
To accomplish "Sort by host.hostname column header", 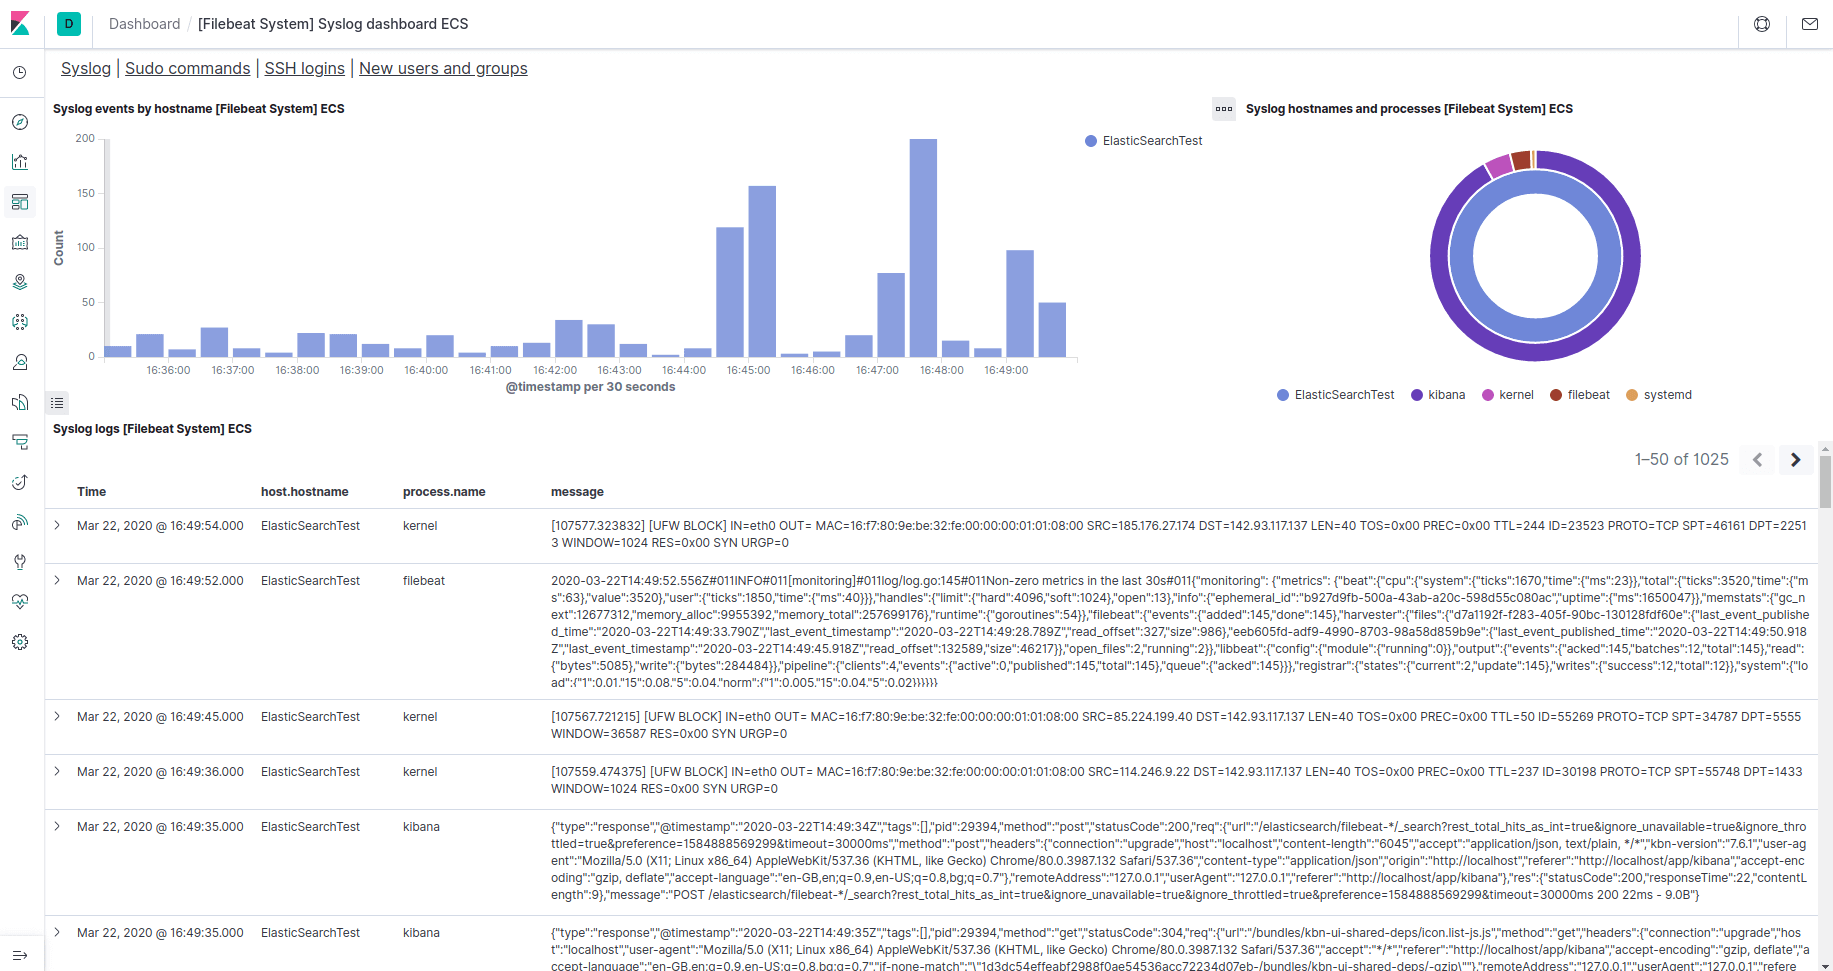I will click(x=304, y=492).
